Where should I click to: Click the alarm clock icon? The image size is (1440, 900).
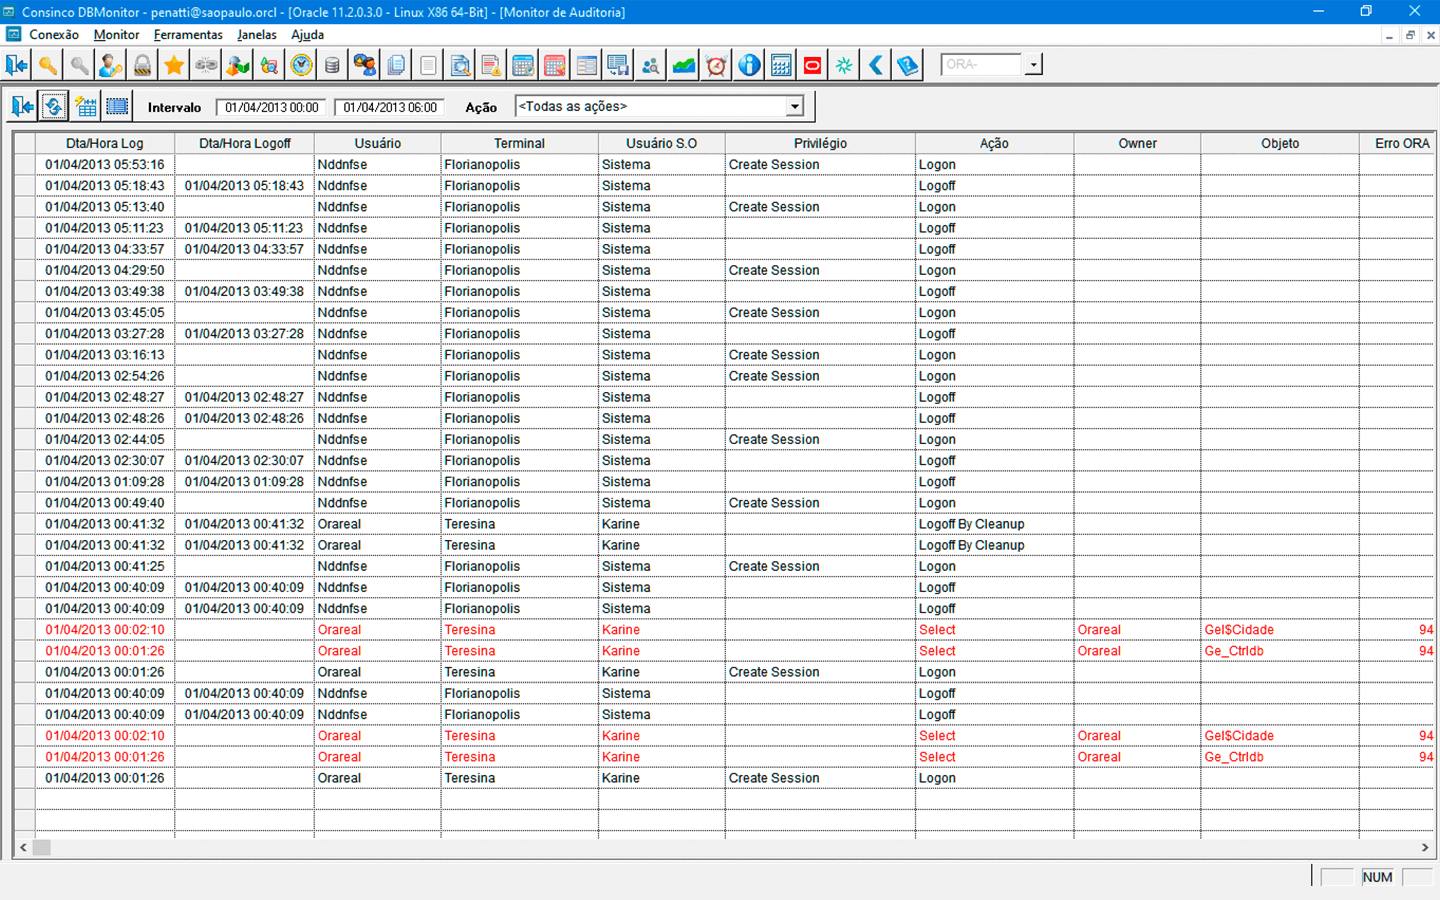716,65
